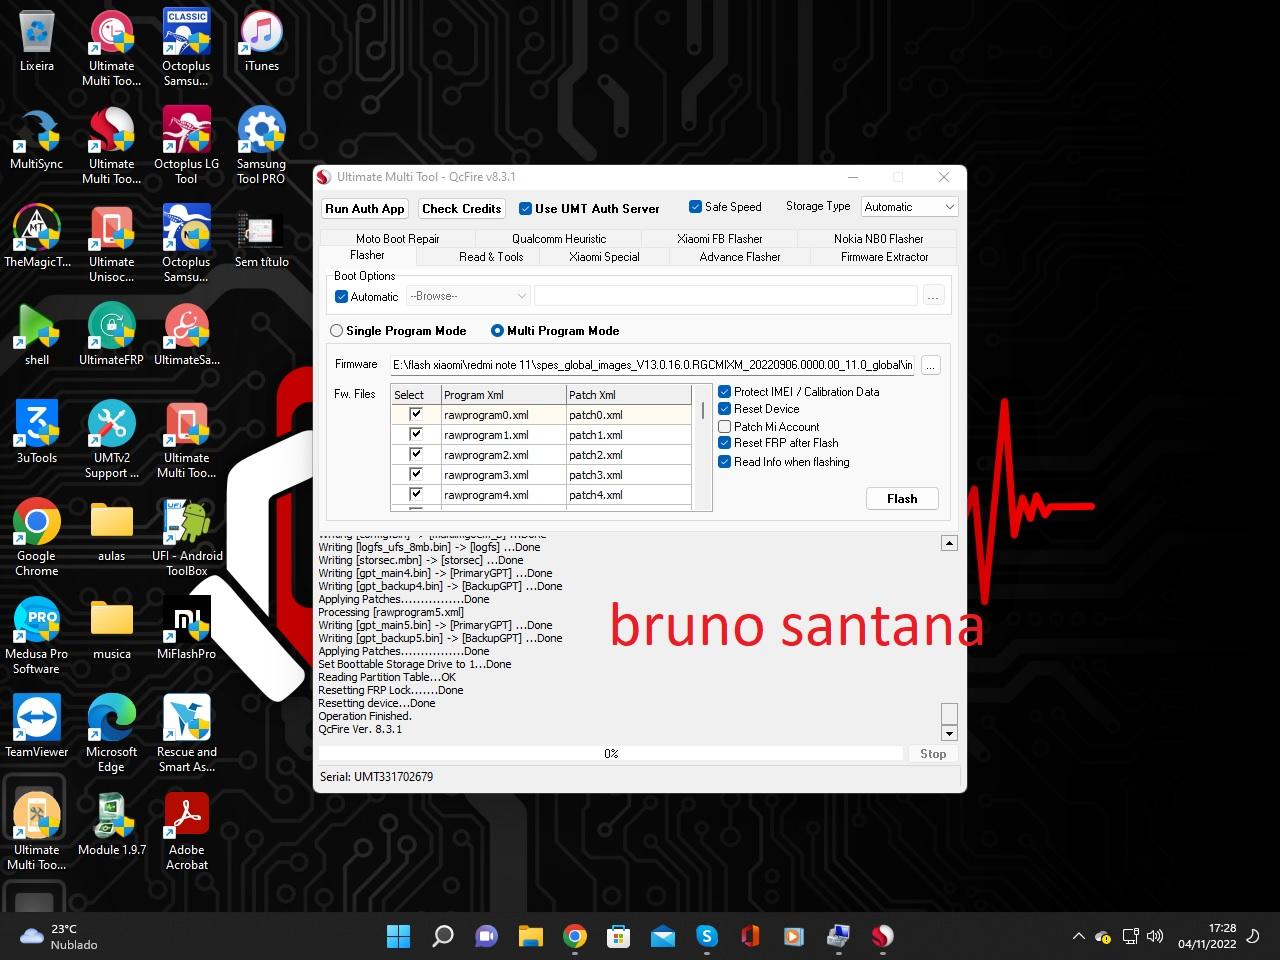Open the Xiaomi Special tab
Viewport: 1280px width, 960px height.
pos(604,257)
